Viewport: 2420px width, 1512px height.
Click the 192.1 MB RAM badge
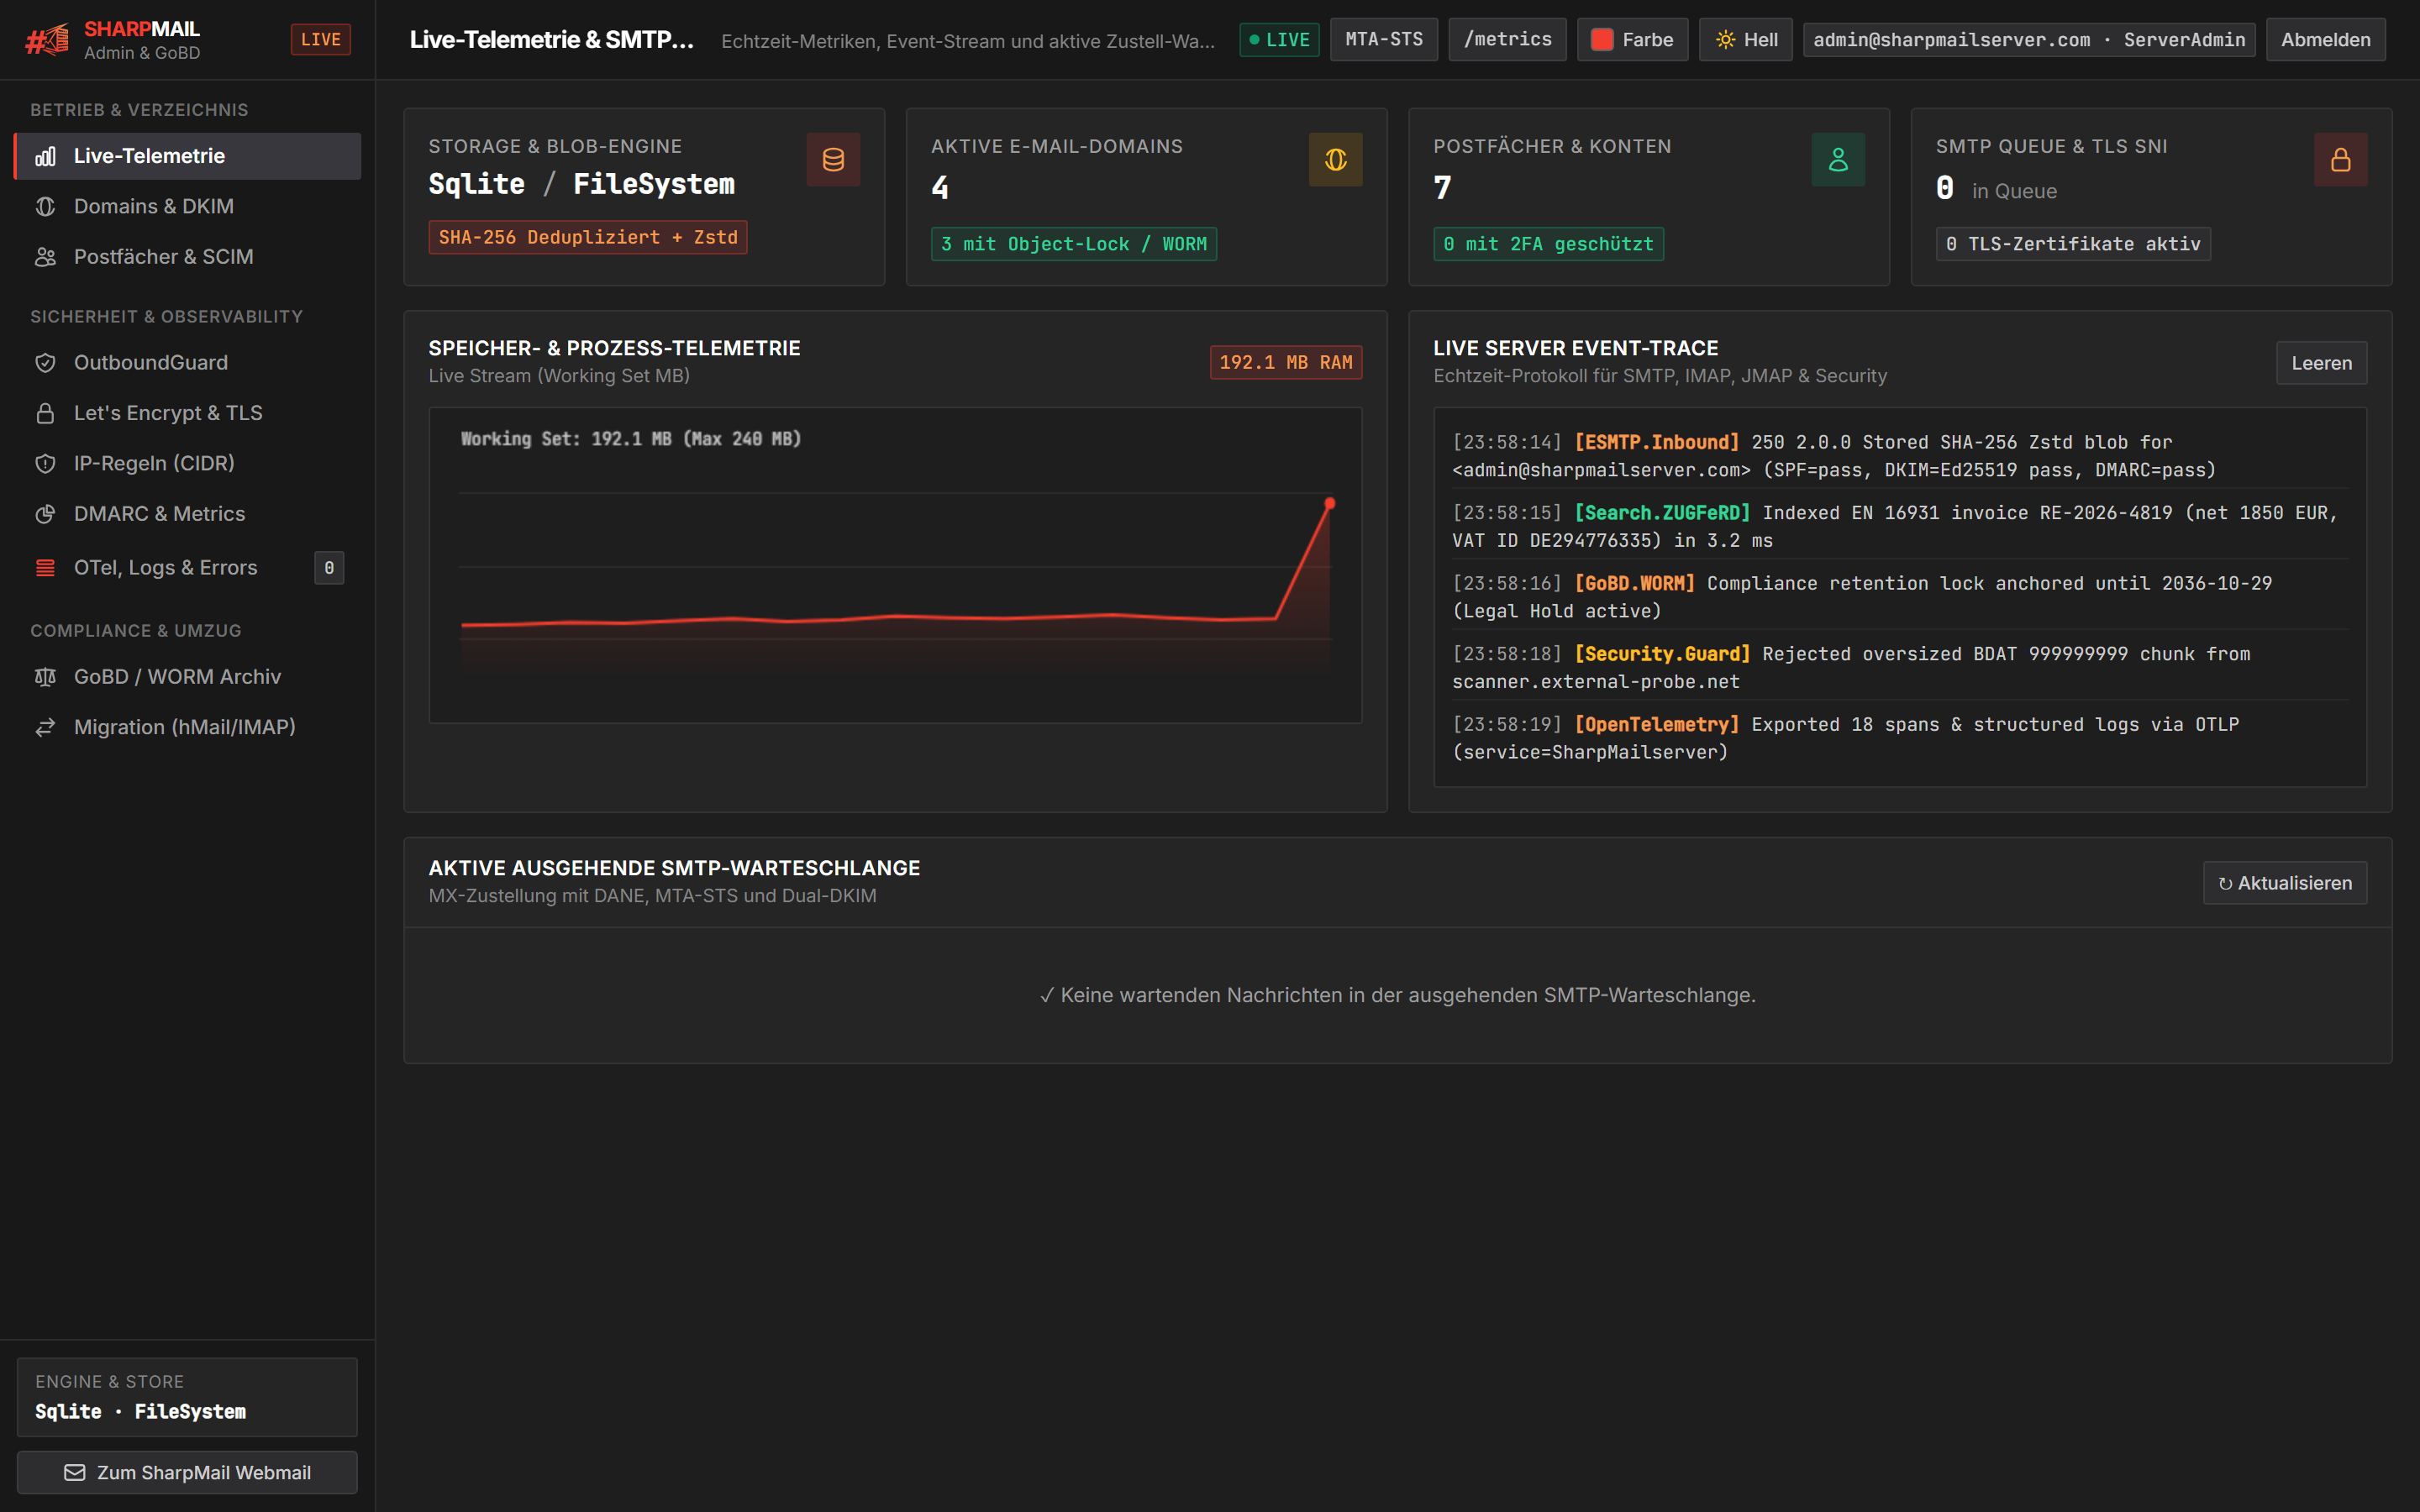point(1285,363)
